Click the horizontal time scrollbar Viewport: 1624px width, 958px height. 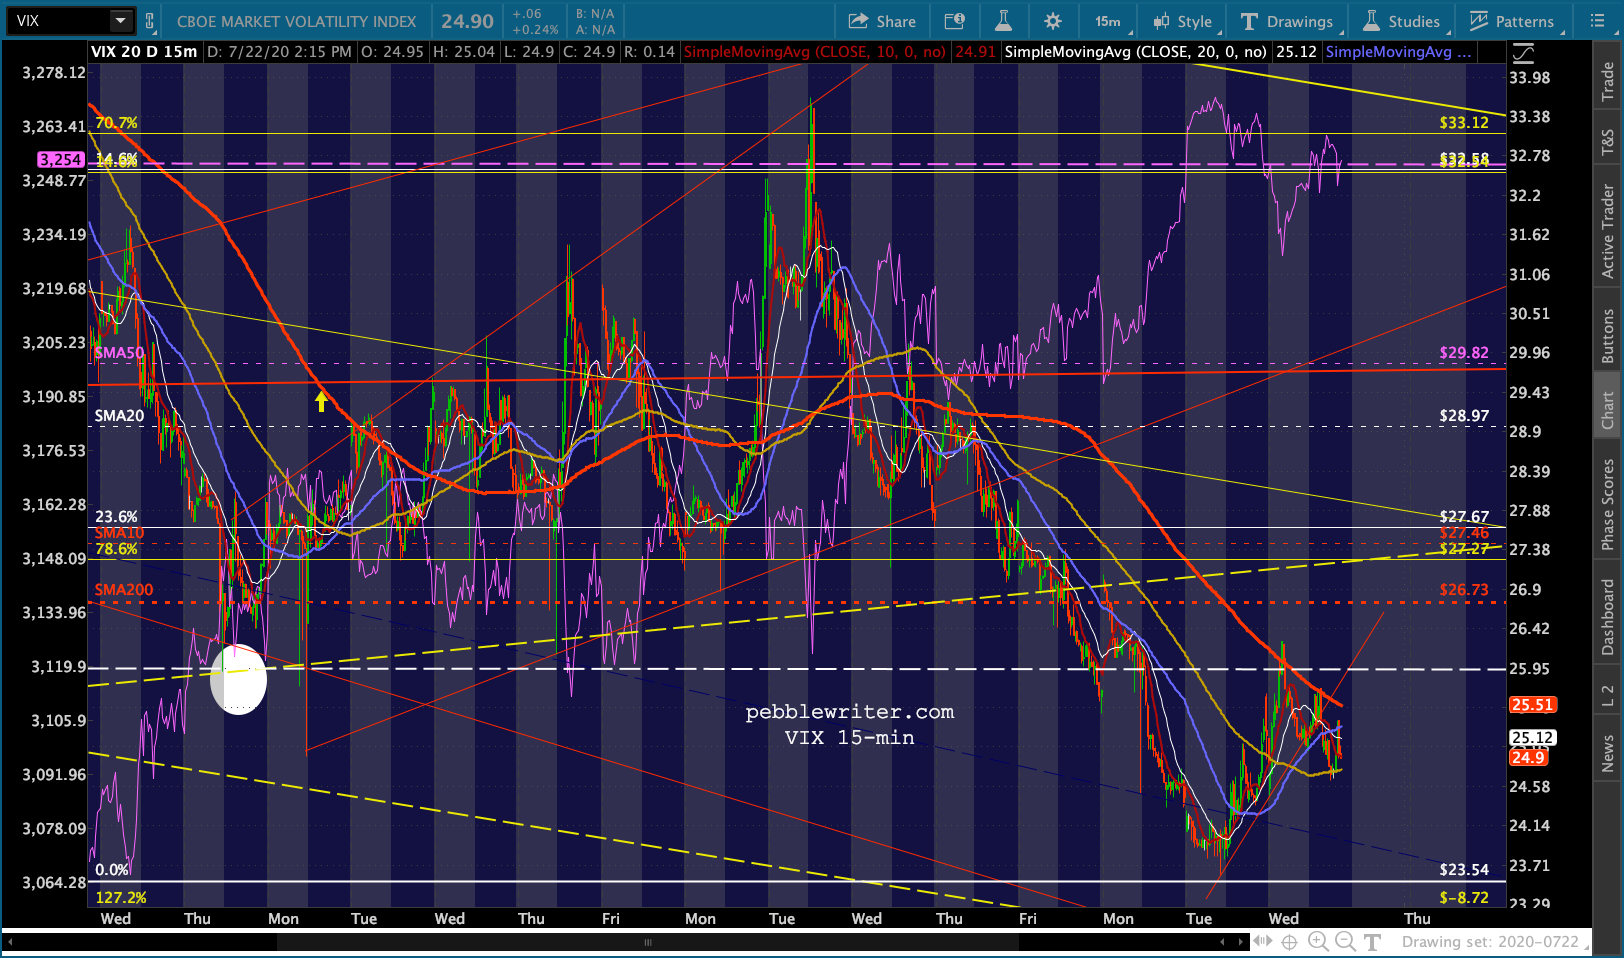click(647, 941)
